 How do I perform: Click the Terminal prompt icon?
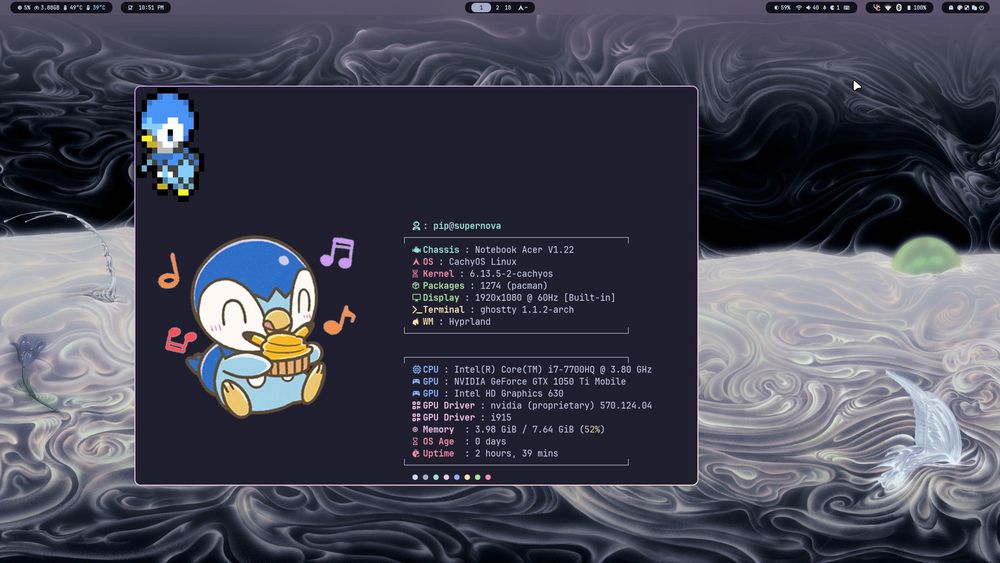[x=416, y=310]
